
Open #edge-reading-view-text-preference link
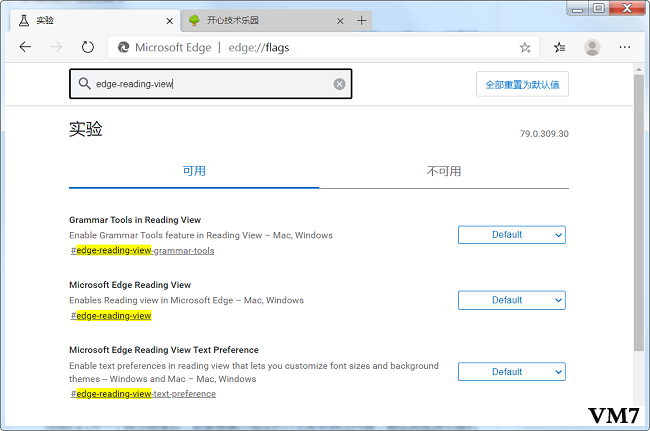143,394
